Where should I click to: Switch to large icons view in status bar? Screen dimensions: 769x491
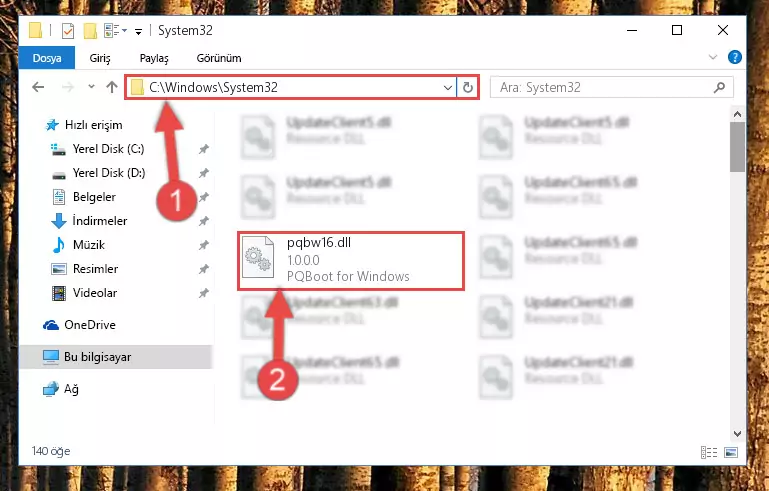tap(731, 452)
